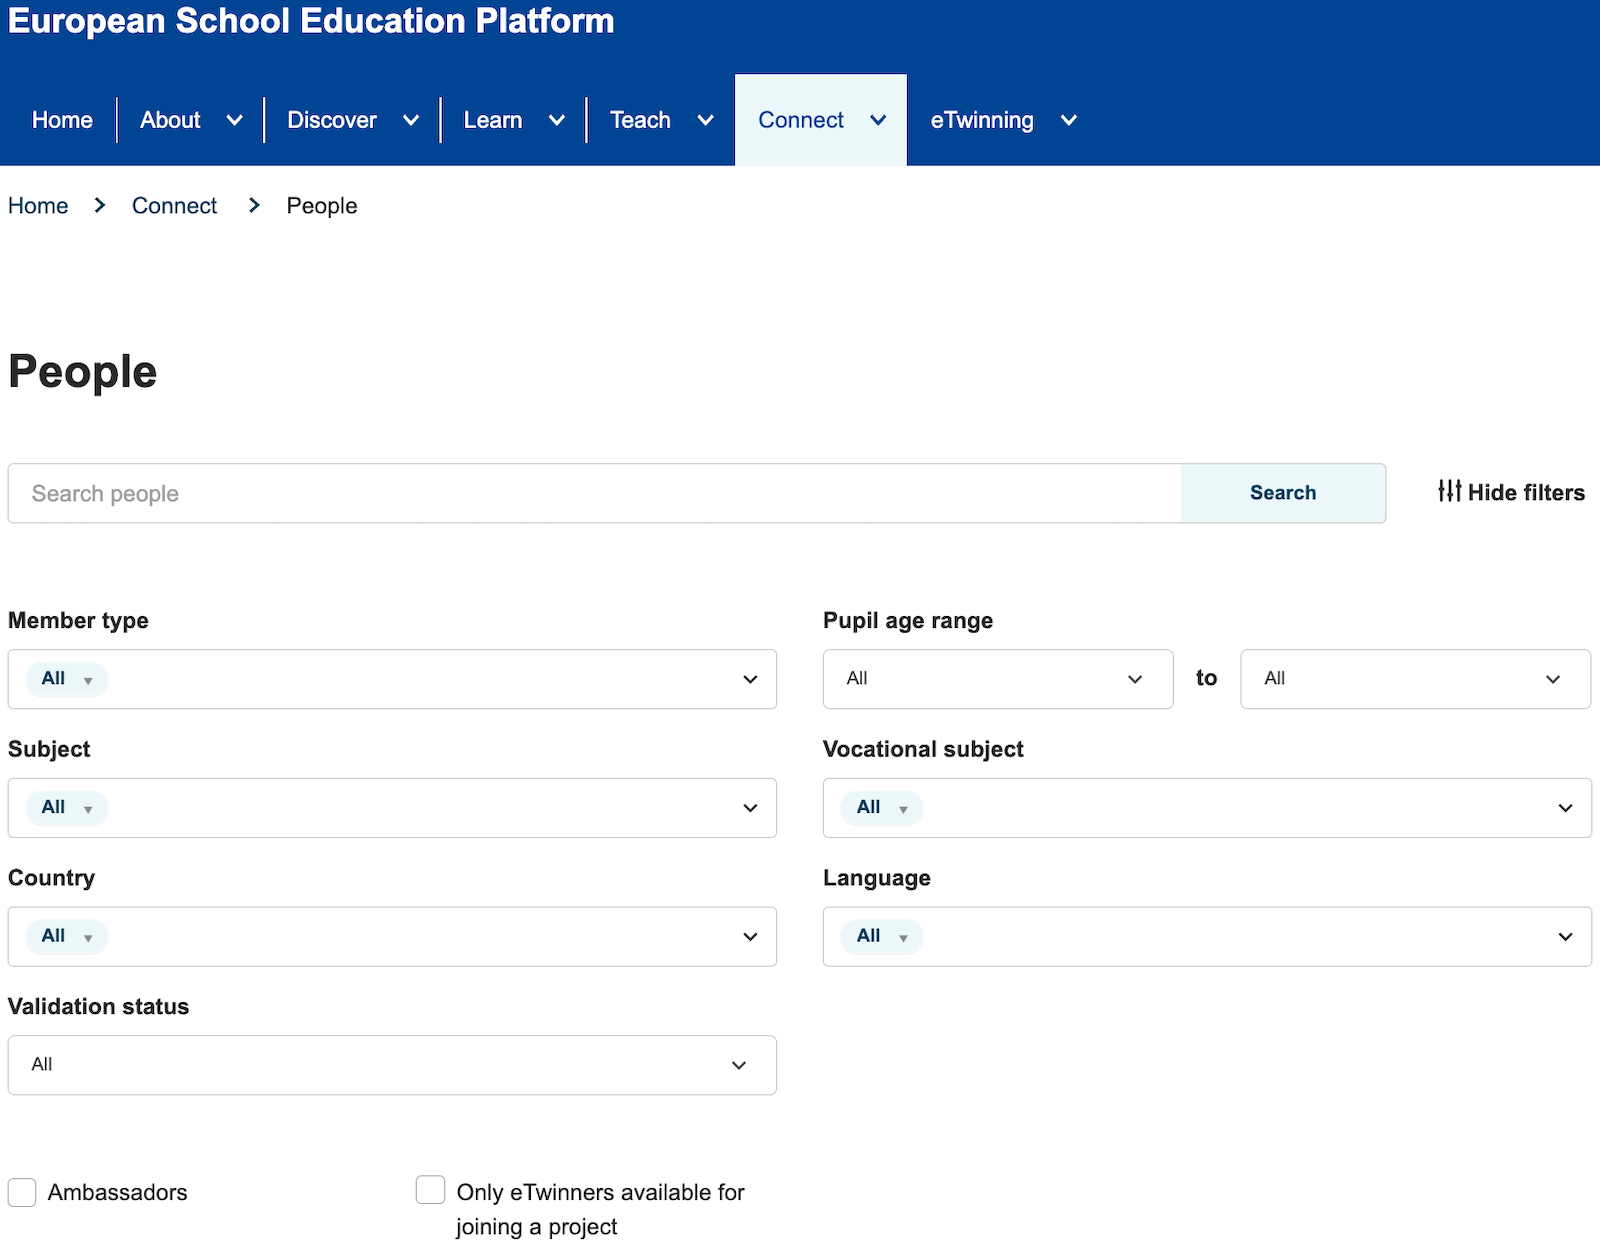Click the Country filter label
Image resolution: width=1600 pixels, height=1245 pixels.
coord(51,878)
